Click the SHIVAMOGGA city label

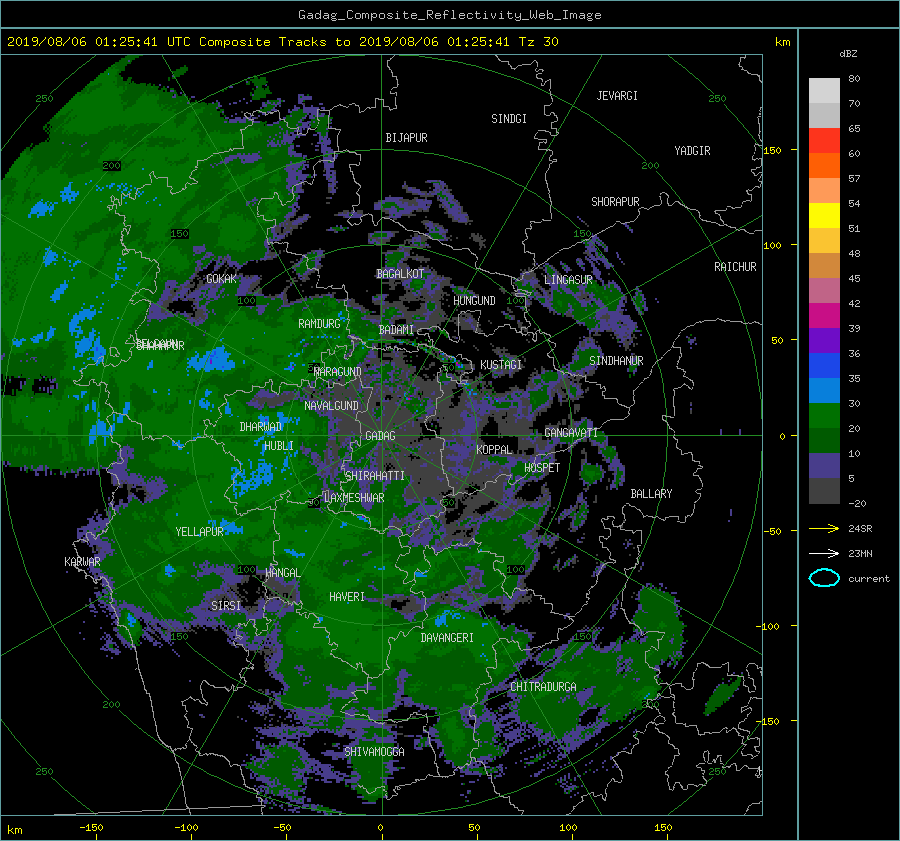coord(374,752)
